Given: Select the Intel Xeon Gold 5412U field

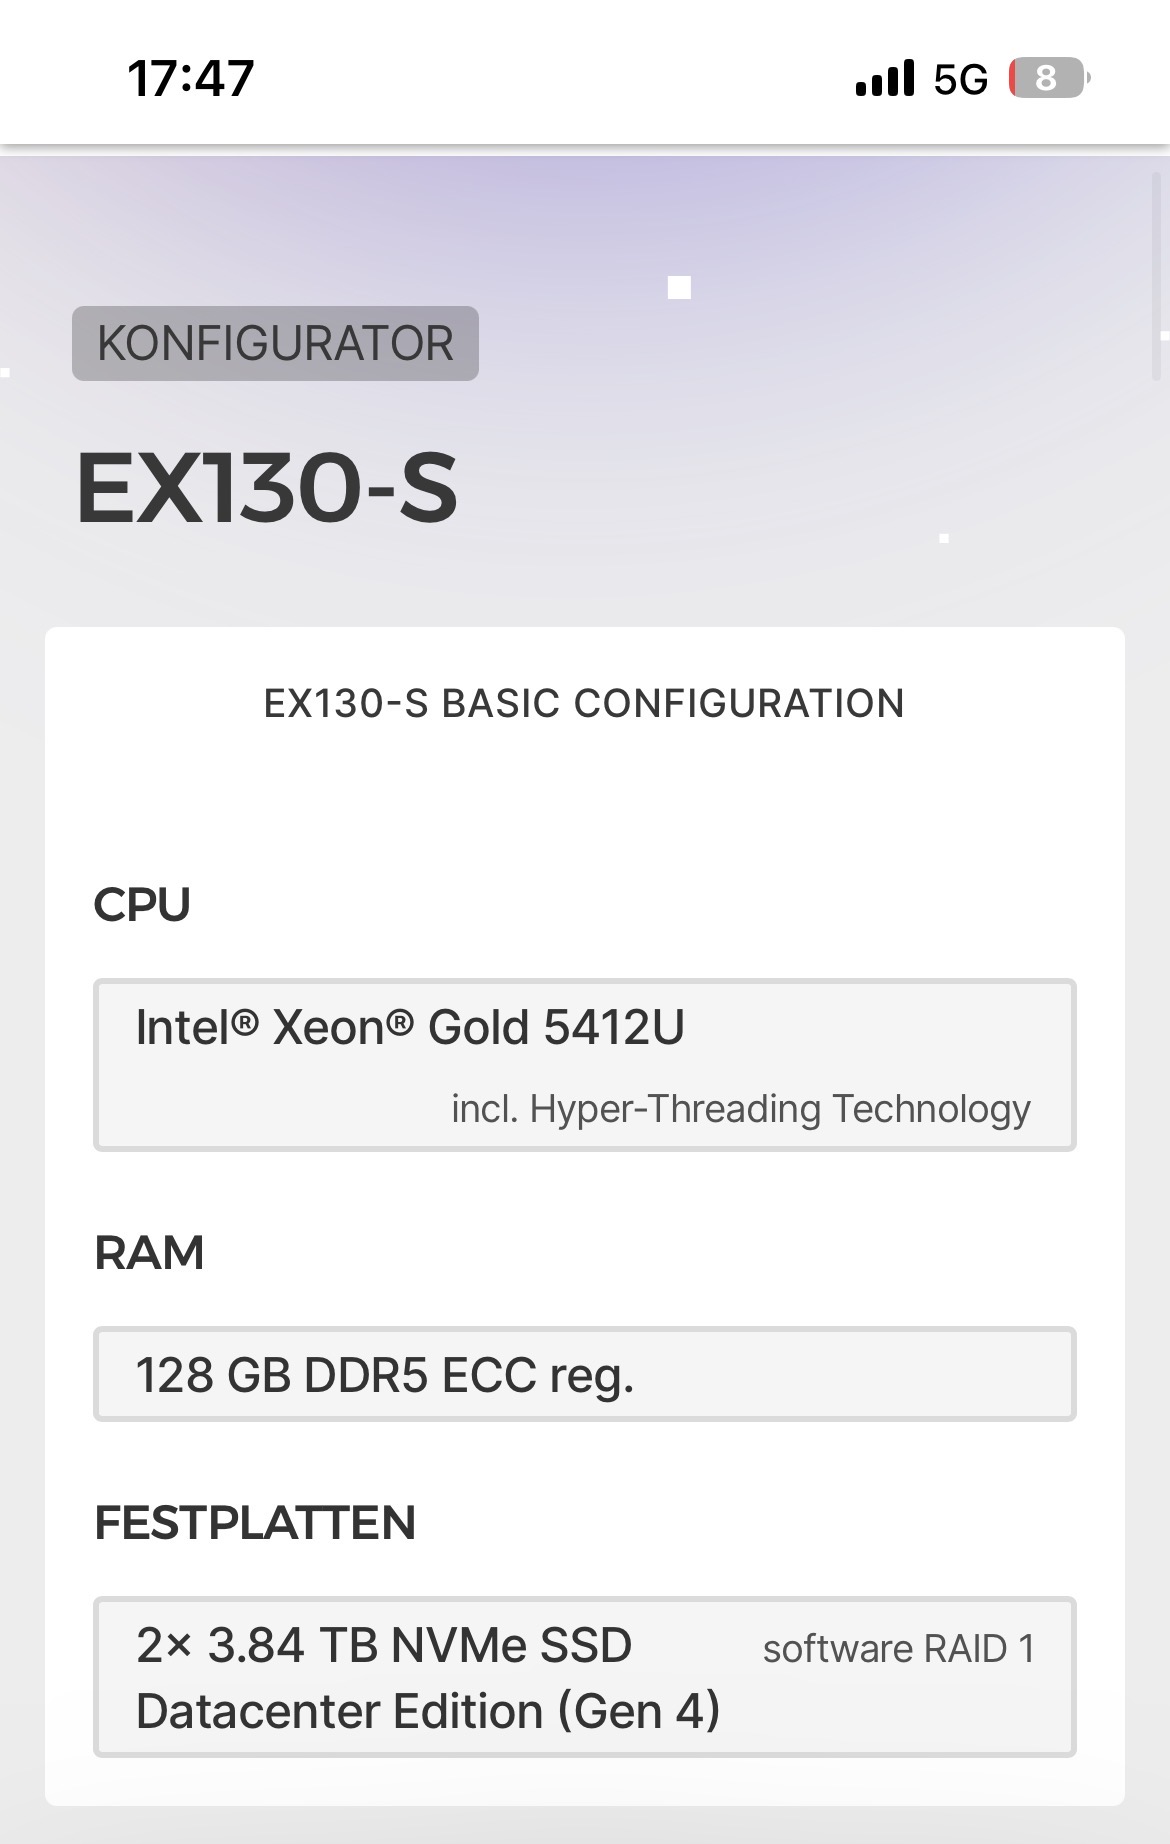Looking at the screenshot, I should [x=584, y=1064].
